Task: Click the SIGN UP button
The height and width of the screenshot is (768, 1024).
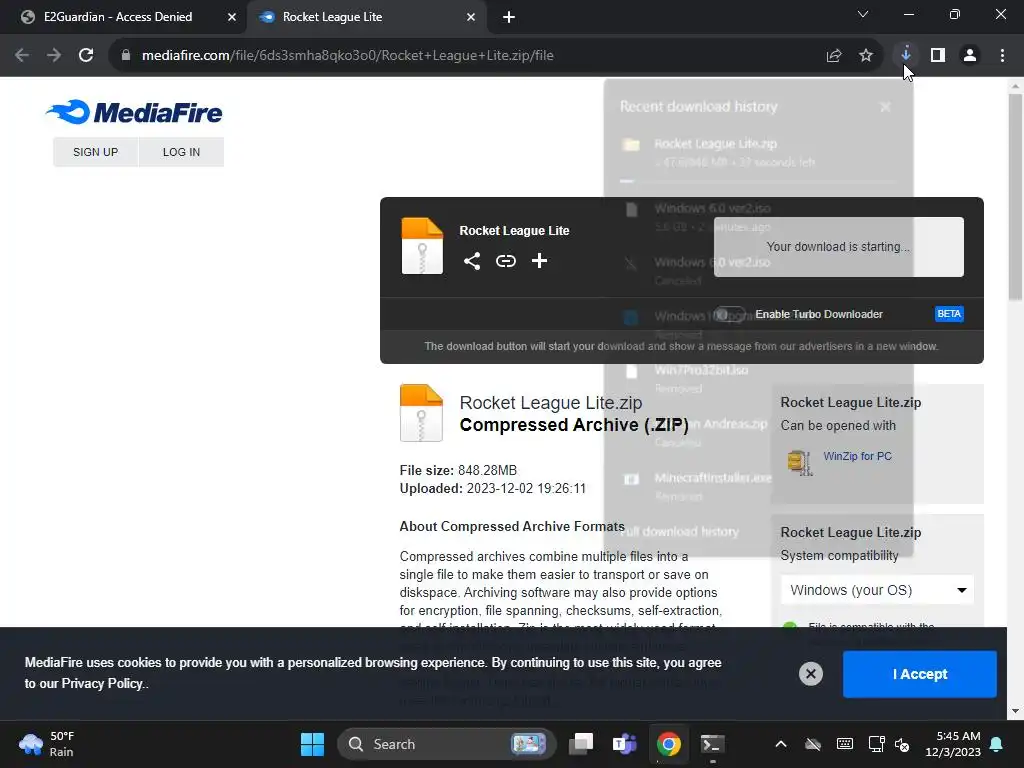Action: tap(95, 152)
